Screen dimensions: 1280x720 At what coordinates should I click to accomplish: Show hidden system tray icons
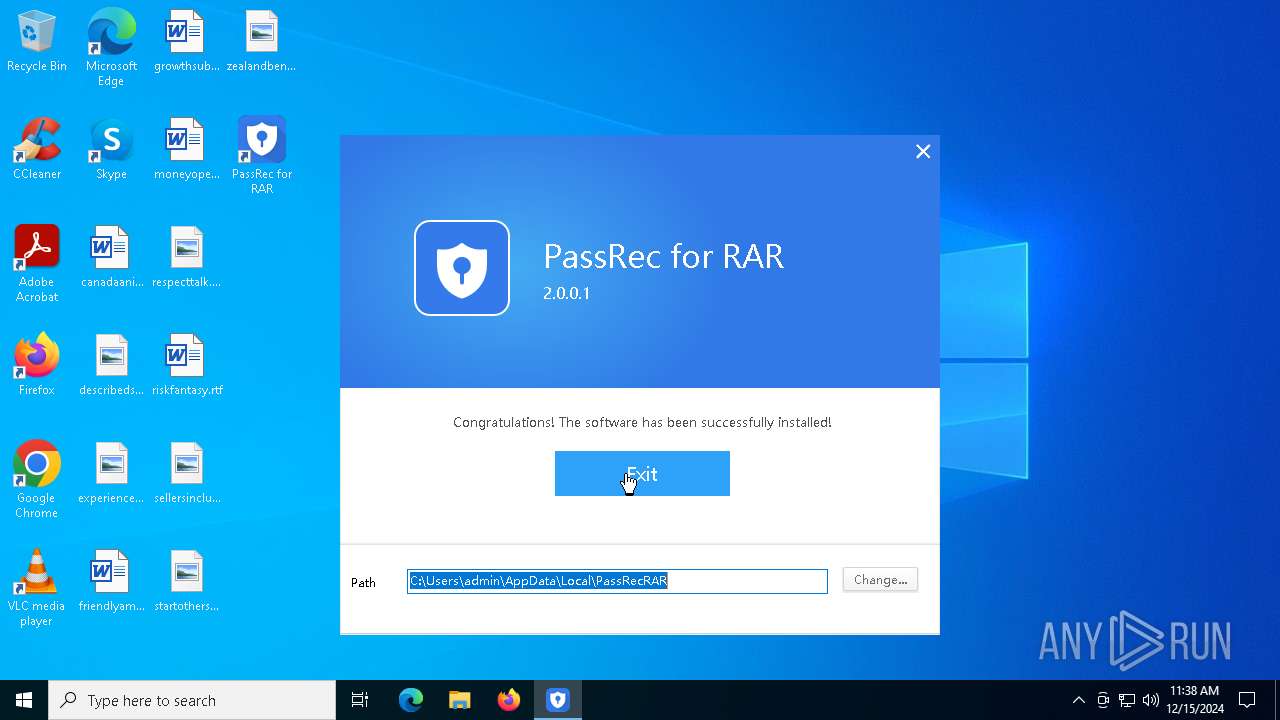click(x=1078, y=700)
